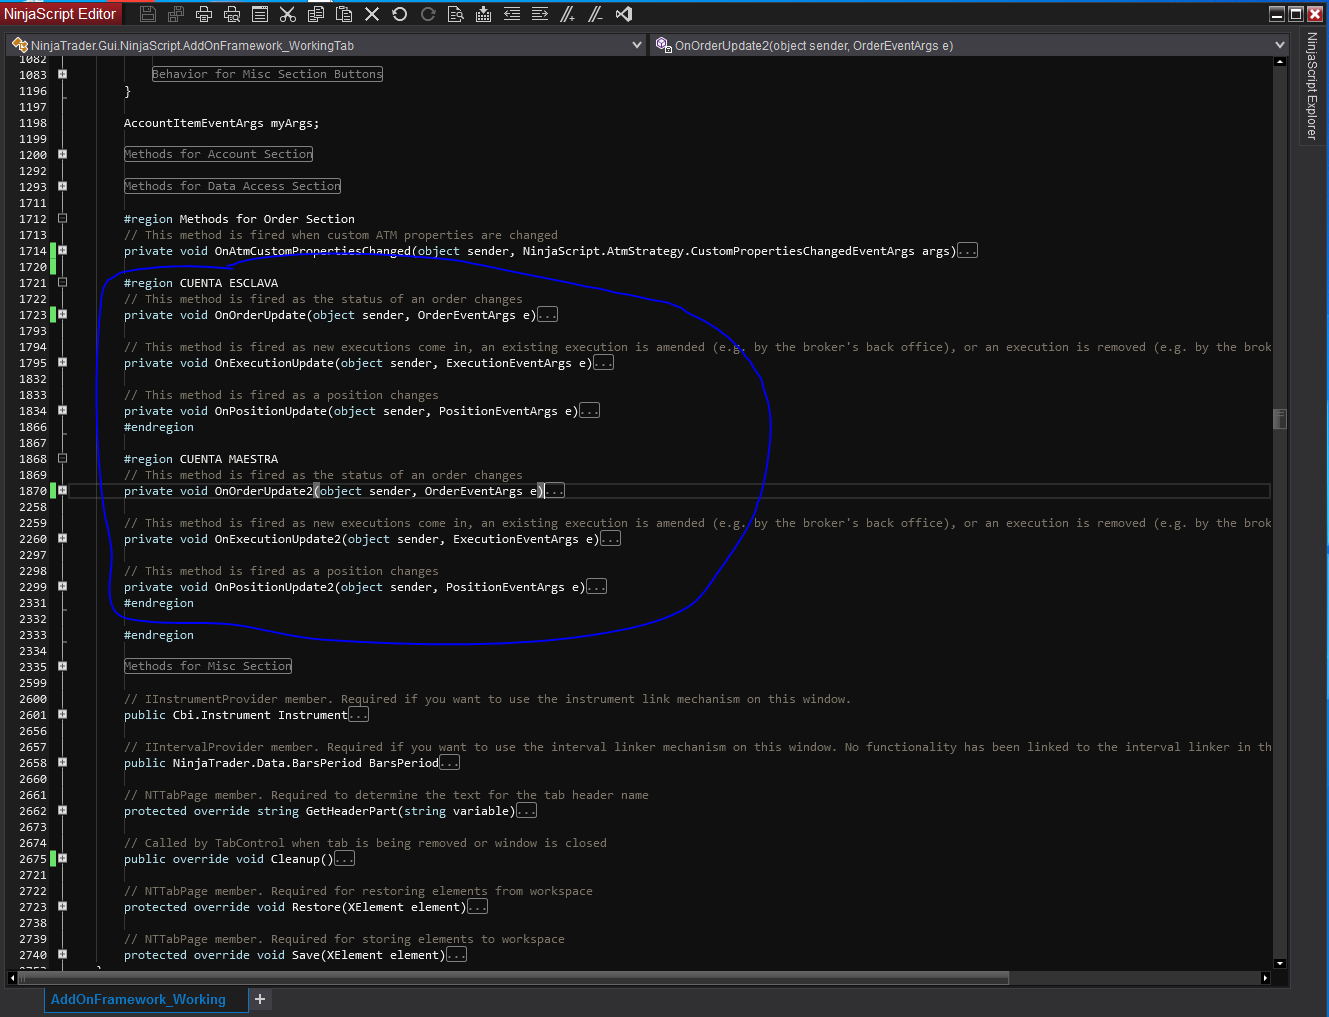Open Find with the document search icon
The height and width of the screenshot is (1017, 1329).
tap(456, 14)
